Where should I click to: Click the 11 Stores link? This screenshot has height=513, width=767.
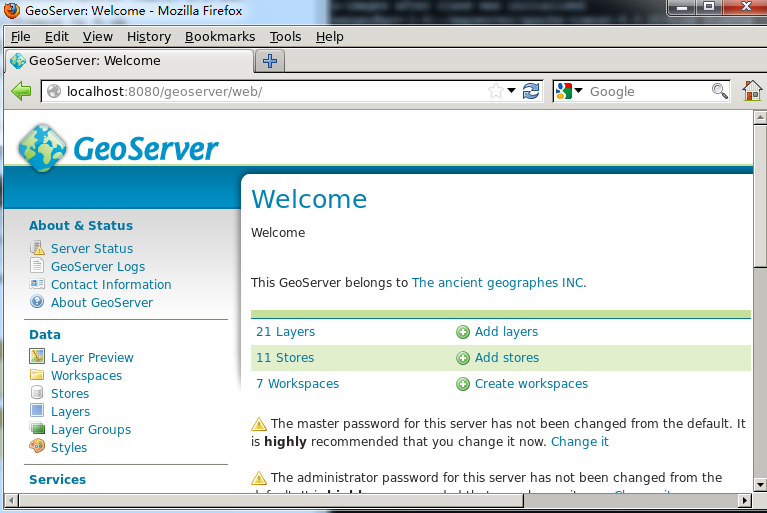pyautogui.click(x=285, y=357)
